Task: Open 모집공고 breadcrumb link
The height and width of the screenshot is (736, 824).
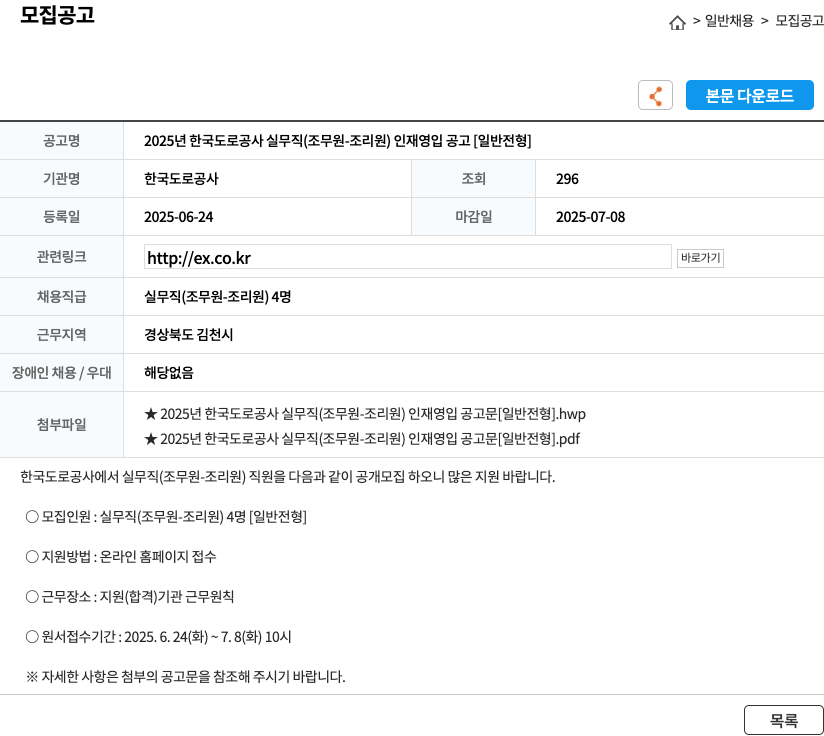Action: [799, 20]
